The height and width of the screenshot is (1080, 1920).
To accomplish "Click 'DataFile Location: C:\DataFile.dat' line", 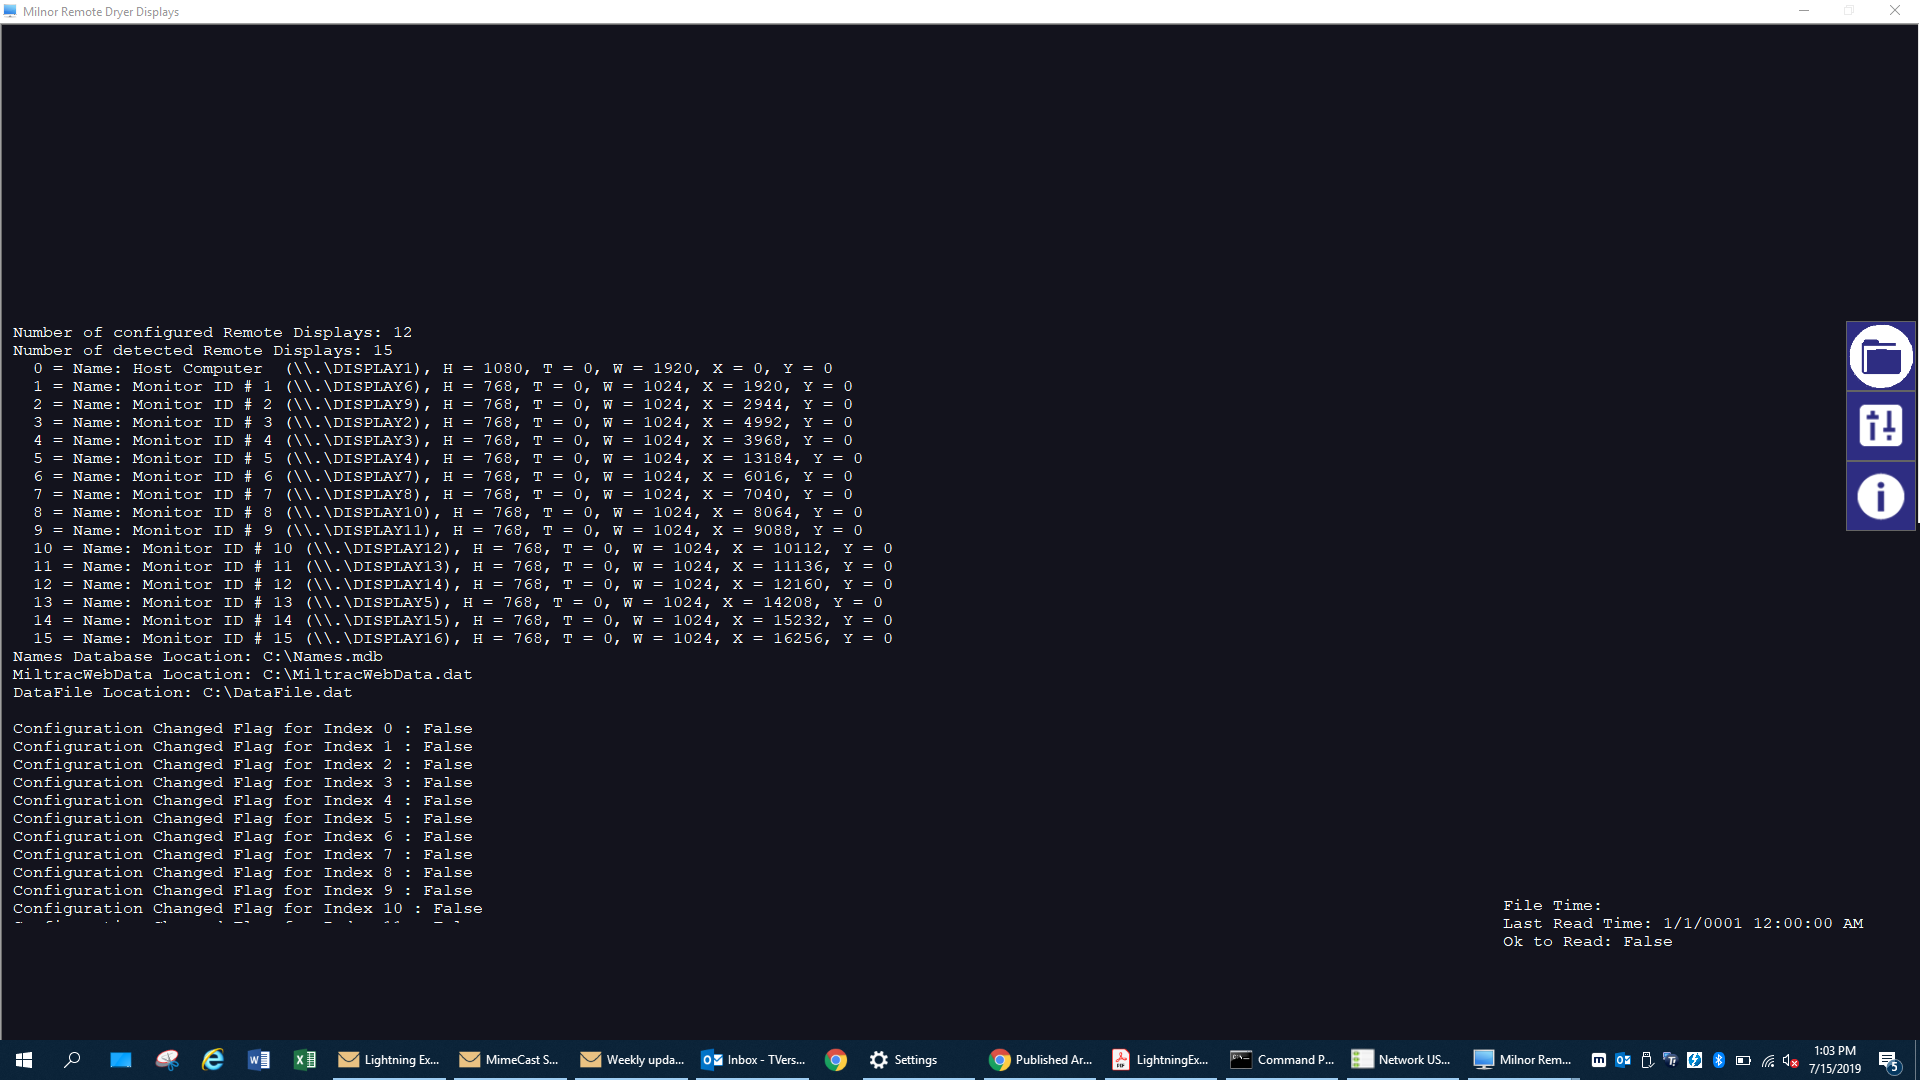I will pos(182,692).
